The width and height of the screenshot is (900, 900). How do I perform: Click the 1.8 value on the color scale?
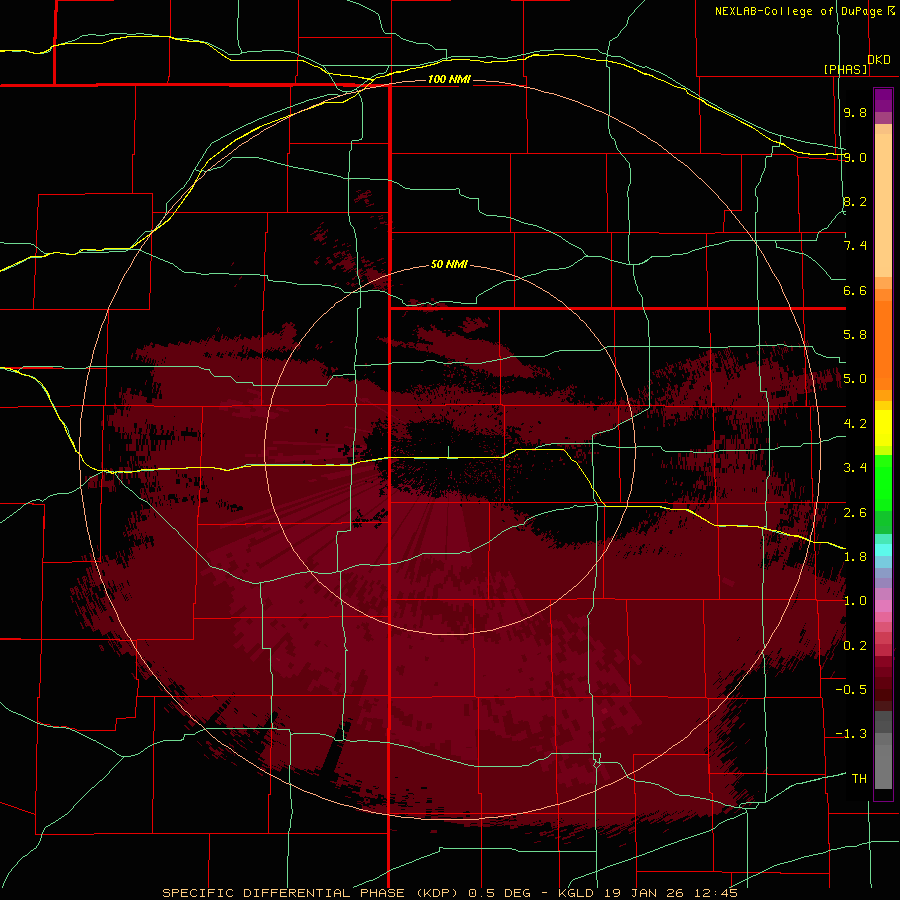[x=855, y=557]
